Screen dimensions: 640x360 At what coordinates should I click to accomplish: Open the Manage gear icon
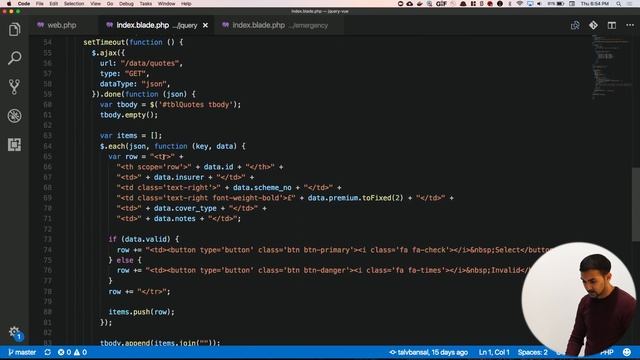click(14, 331)
